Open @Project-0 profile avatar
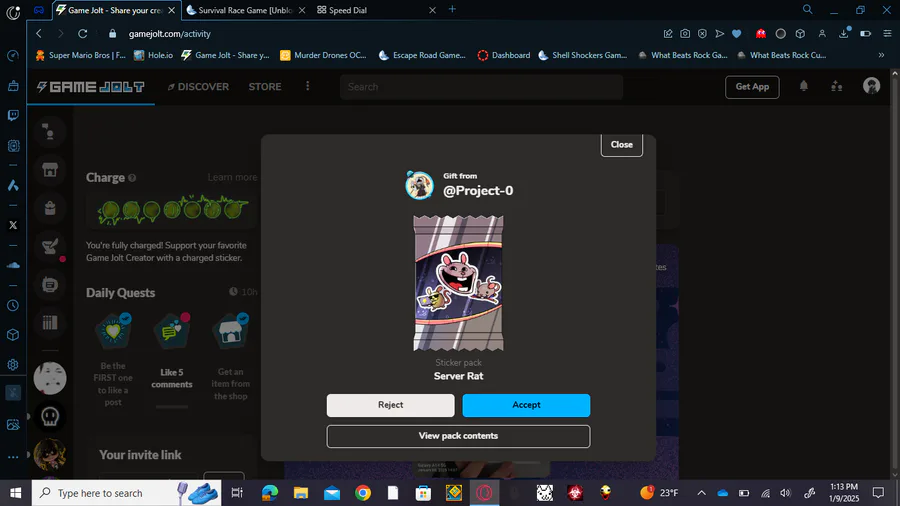The image size is (900, 506). [419, 185]
